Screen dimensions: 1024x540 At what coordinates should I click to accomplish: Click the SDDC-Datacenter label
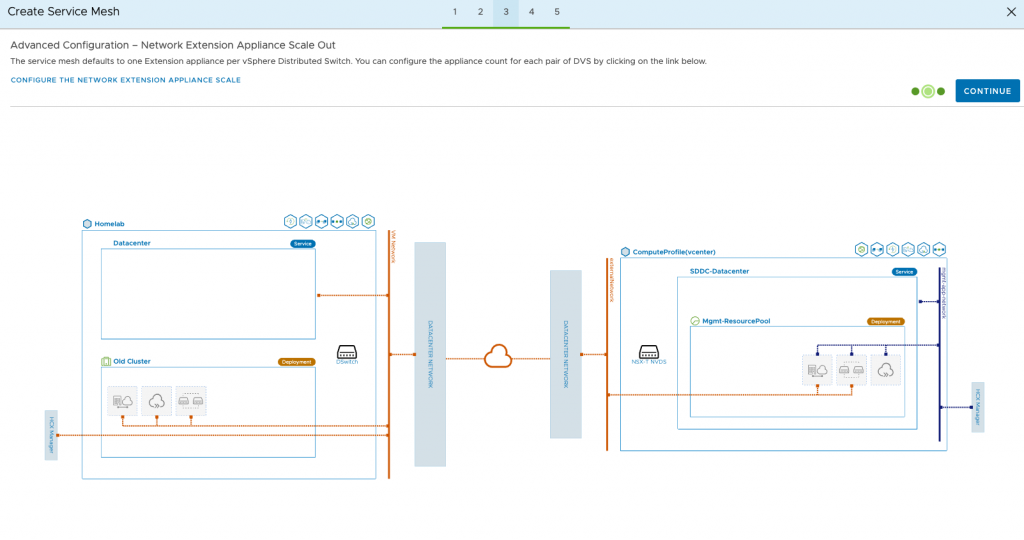[720, 271]
